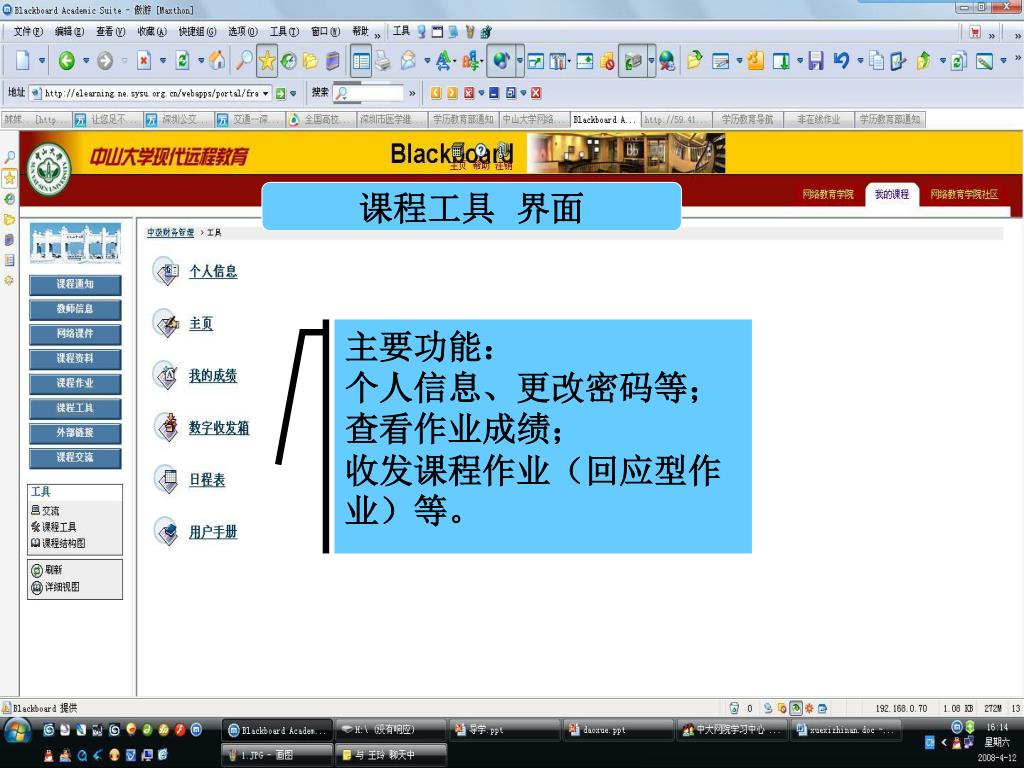1024x768 pixels.
Task: Toggle the Favorites star toolbar button
Action: point(267,61)
